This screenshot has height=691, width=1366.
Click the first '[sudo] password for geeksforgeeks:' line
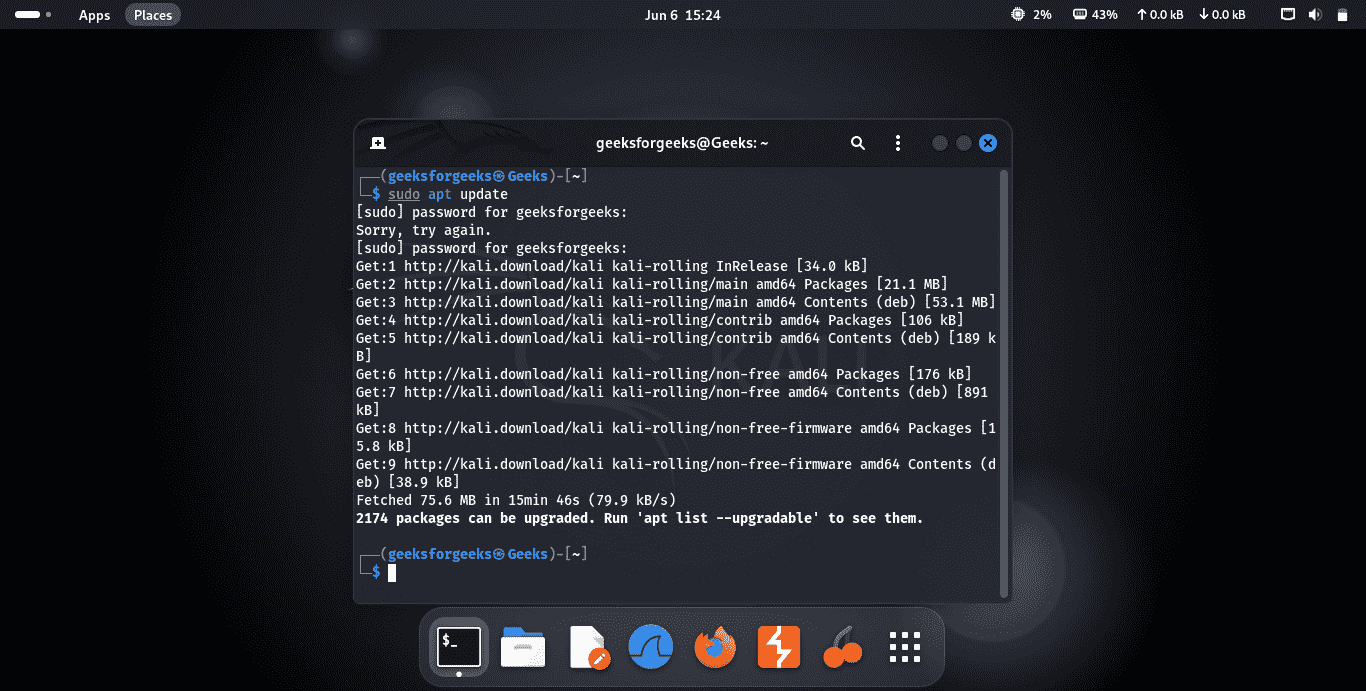click(x=492, y=212)
